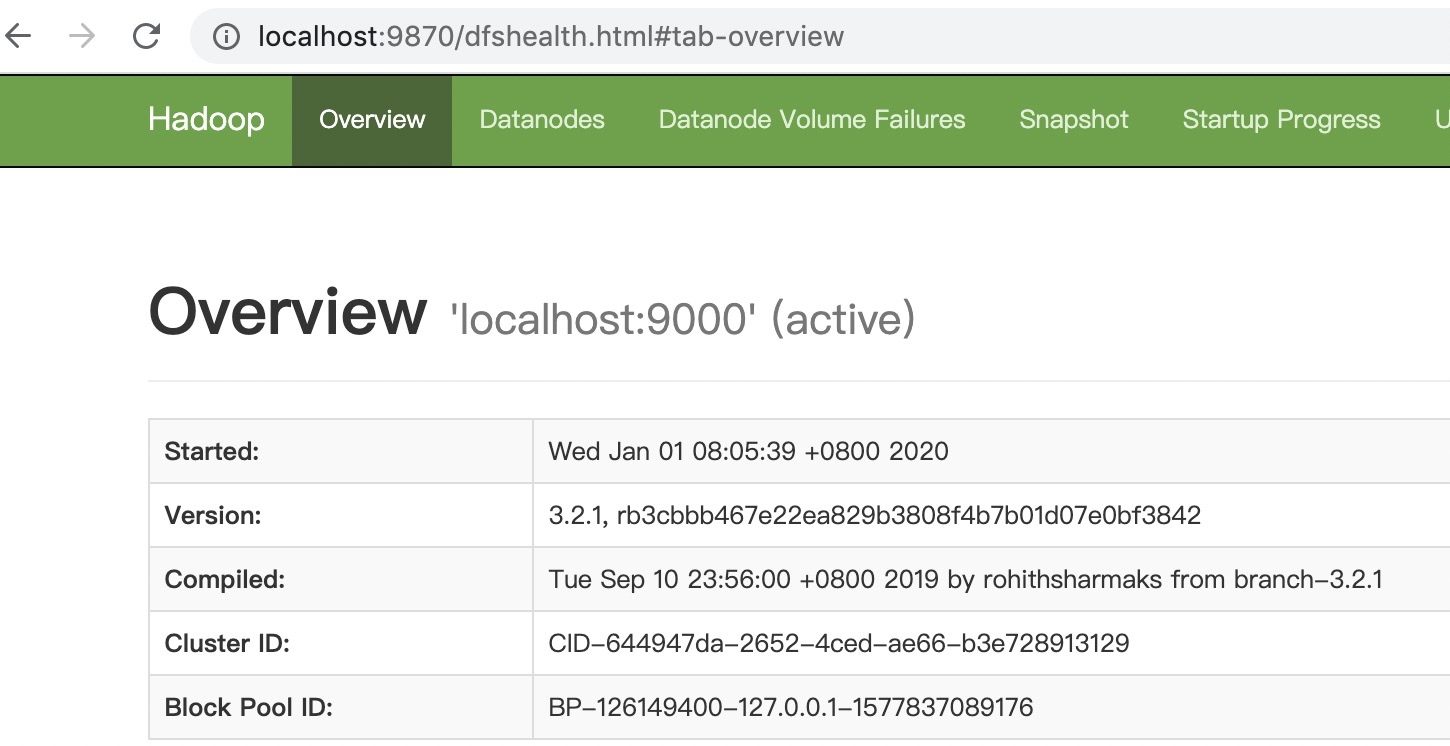Focus the address bar URL field
The image size is (1450, 746).
tap(820, 37)
